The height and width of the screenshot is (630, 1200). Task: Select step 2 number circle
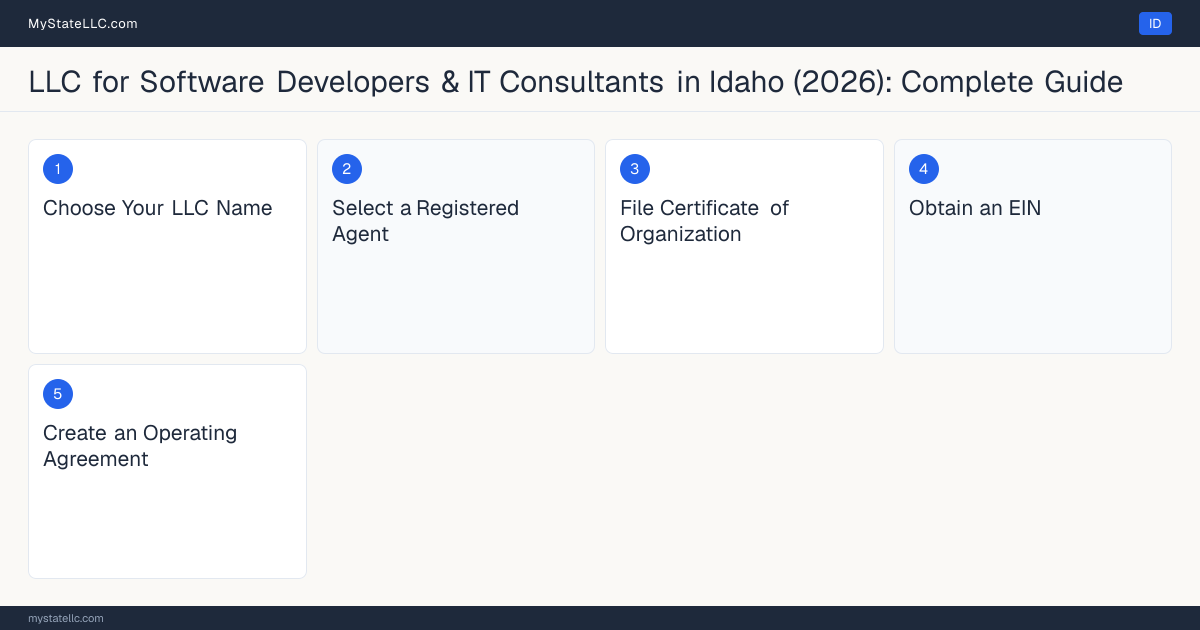(x=347, y=169)
